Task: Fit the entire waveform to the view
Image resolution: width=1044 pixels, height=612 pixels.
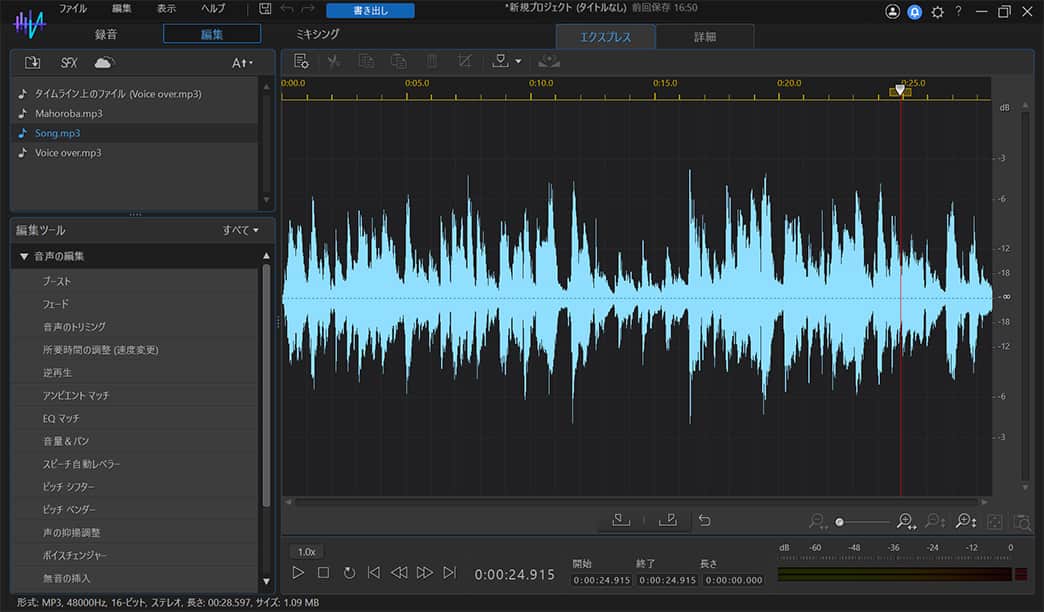Action: point(995,521)
